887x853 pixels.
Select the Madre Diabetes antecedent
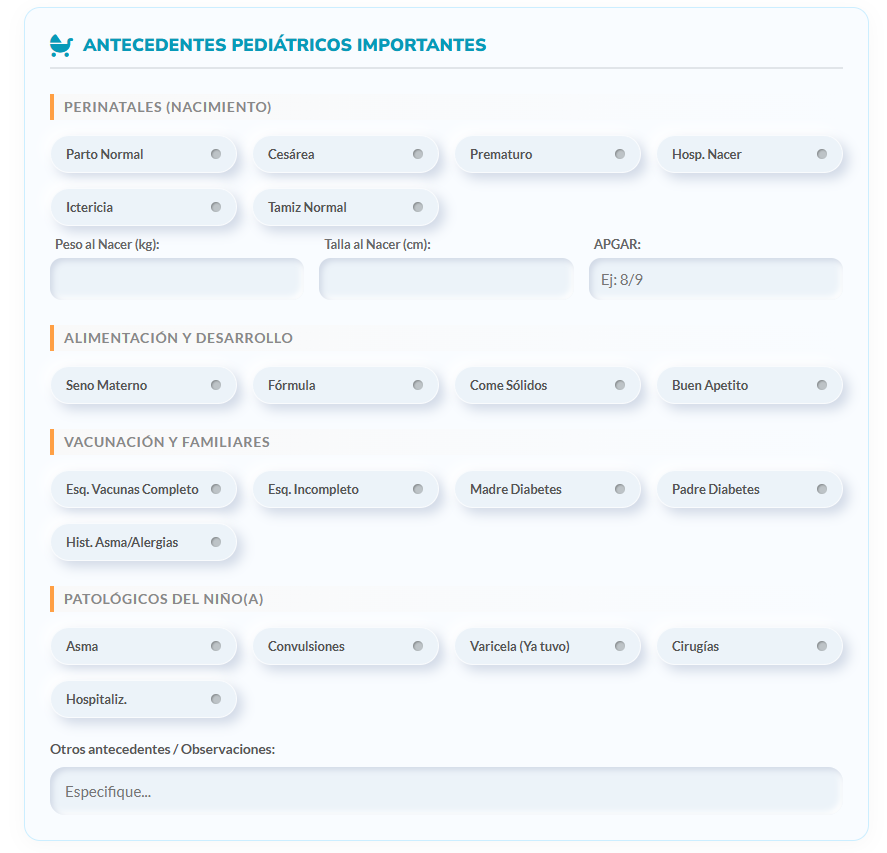pyautogui.click(x=548, y=489)
